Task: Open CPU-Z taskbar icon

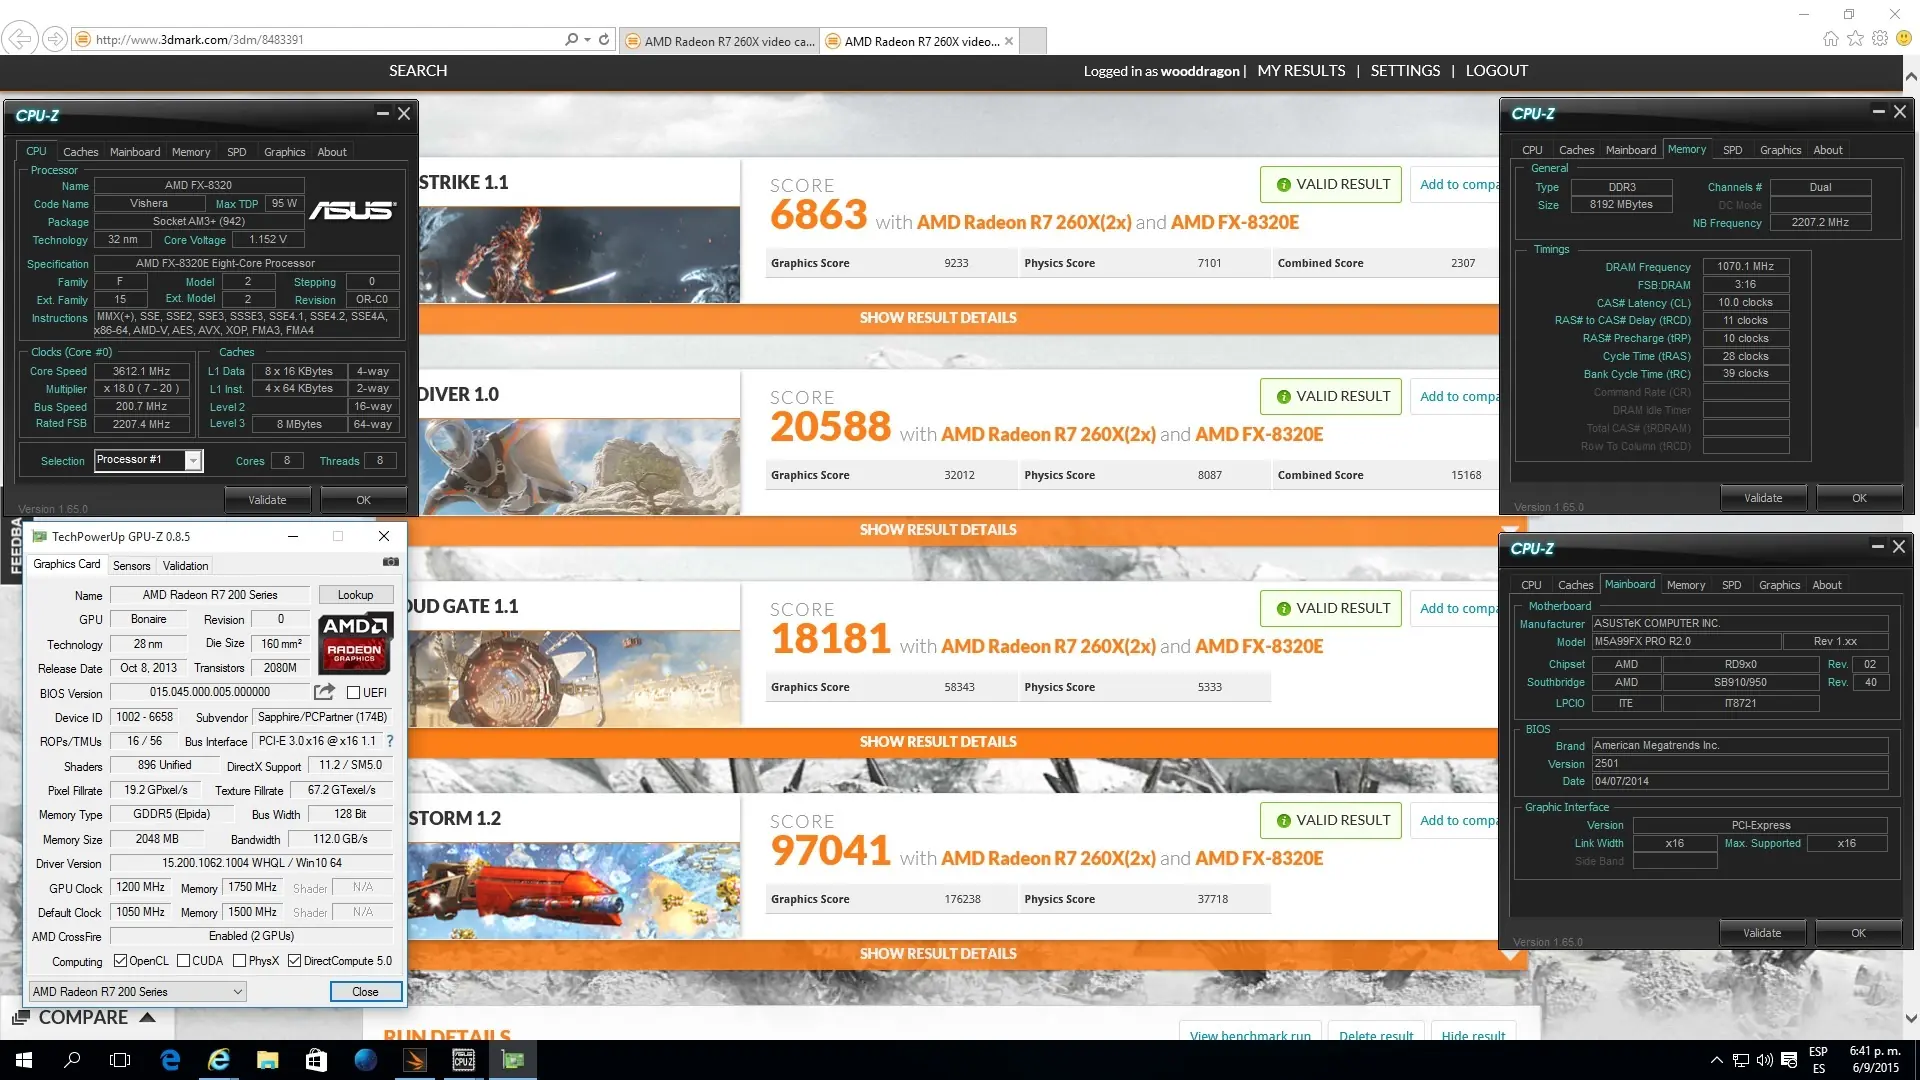Action: coord(464,1060)
